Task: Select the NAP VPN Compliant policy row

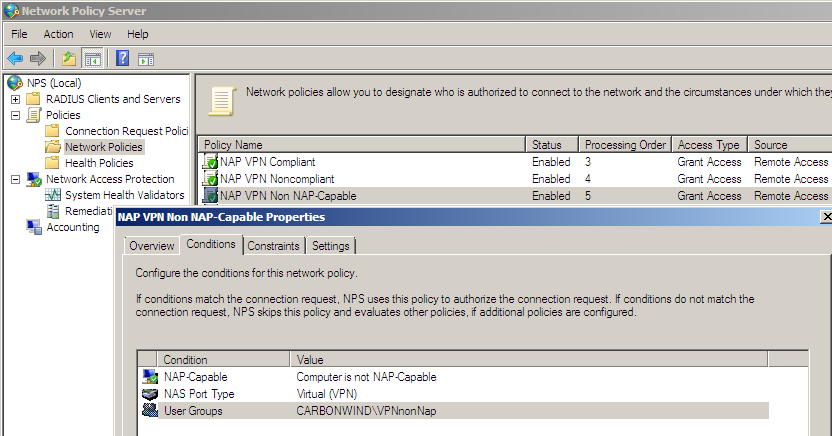Action: click(515, 162)
